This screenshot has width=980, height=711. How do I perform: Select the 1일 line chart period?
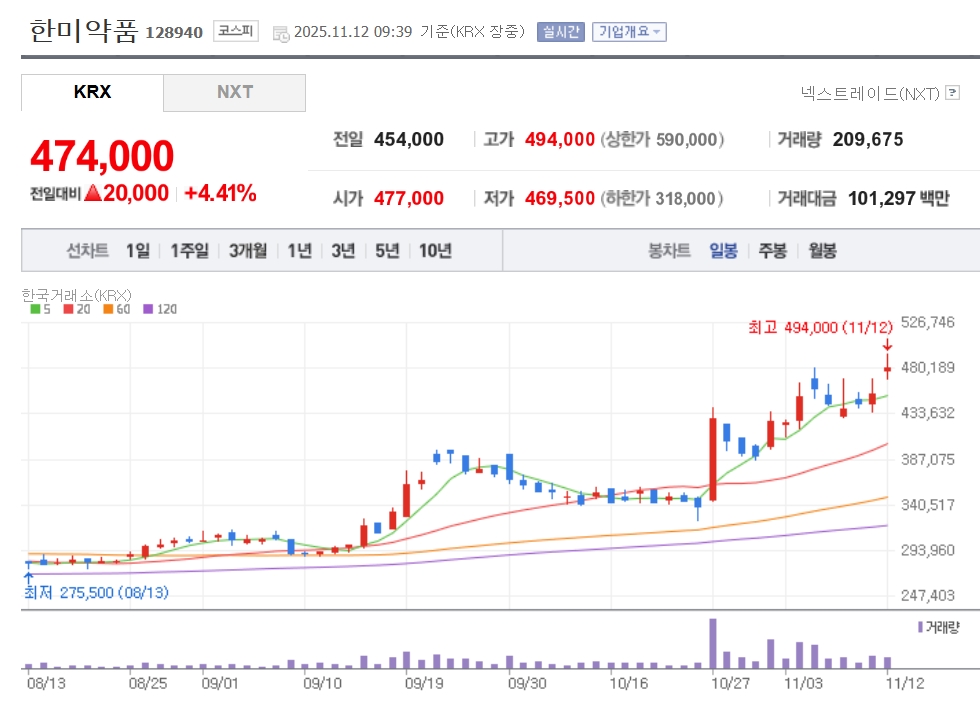click(x=137, y=251)
